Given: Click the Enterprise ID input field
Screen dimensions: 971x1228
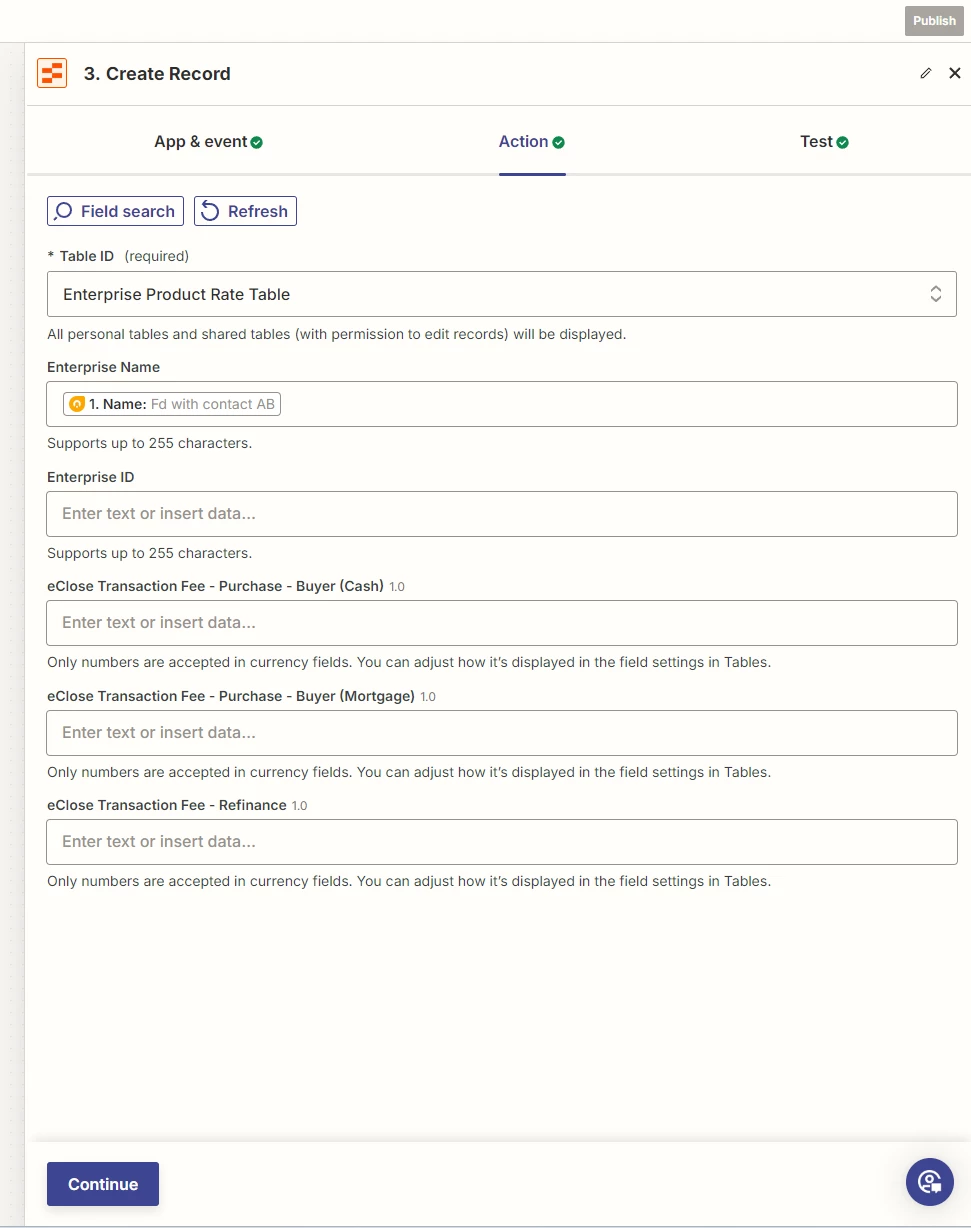Looking at the screenshot, I should coord(502,514).
